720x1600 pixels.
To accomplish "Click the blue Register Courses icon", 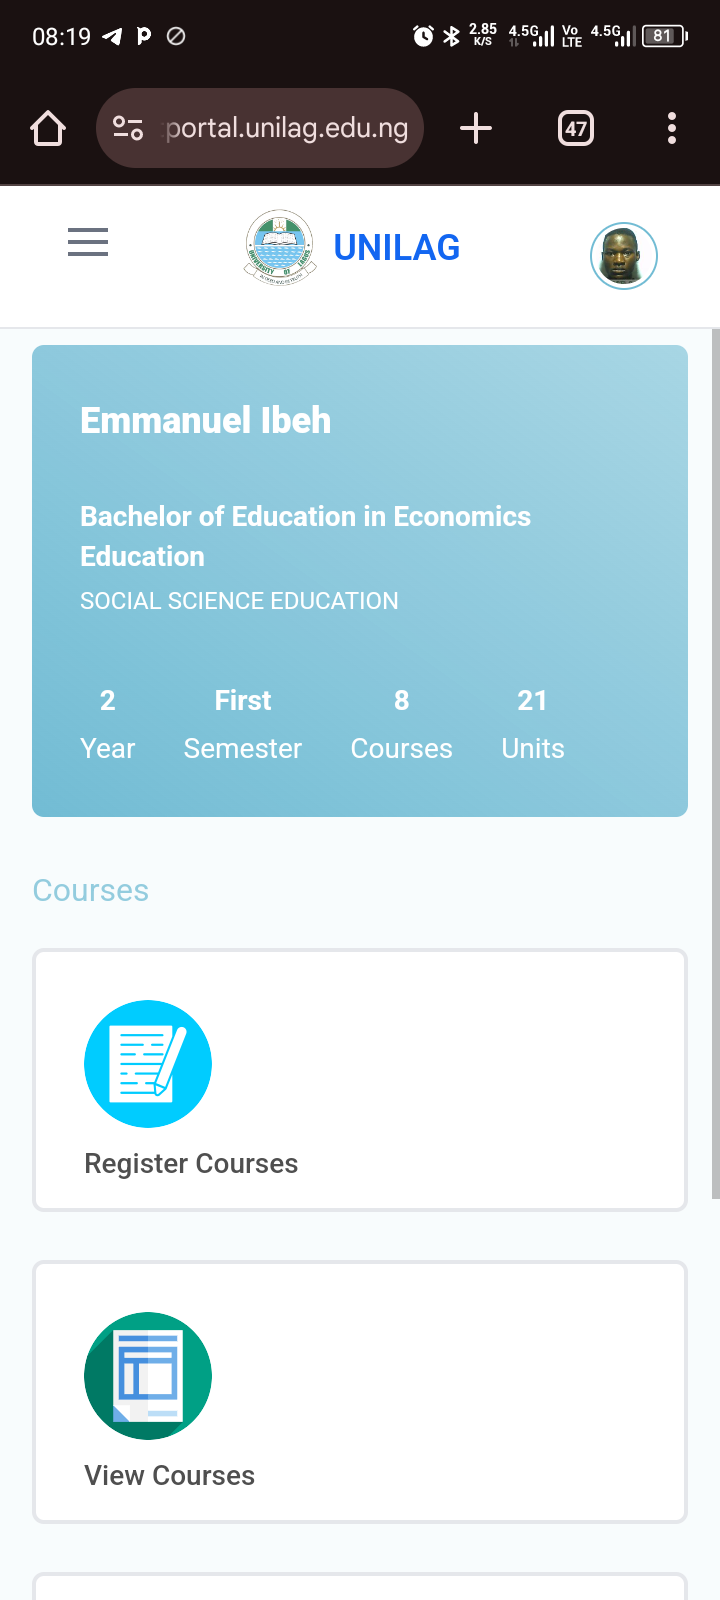I will (x=148, y=1064).
